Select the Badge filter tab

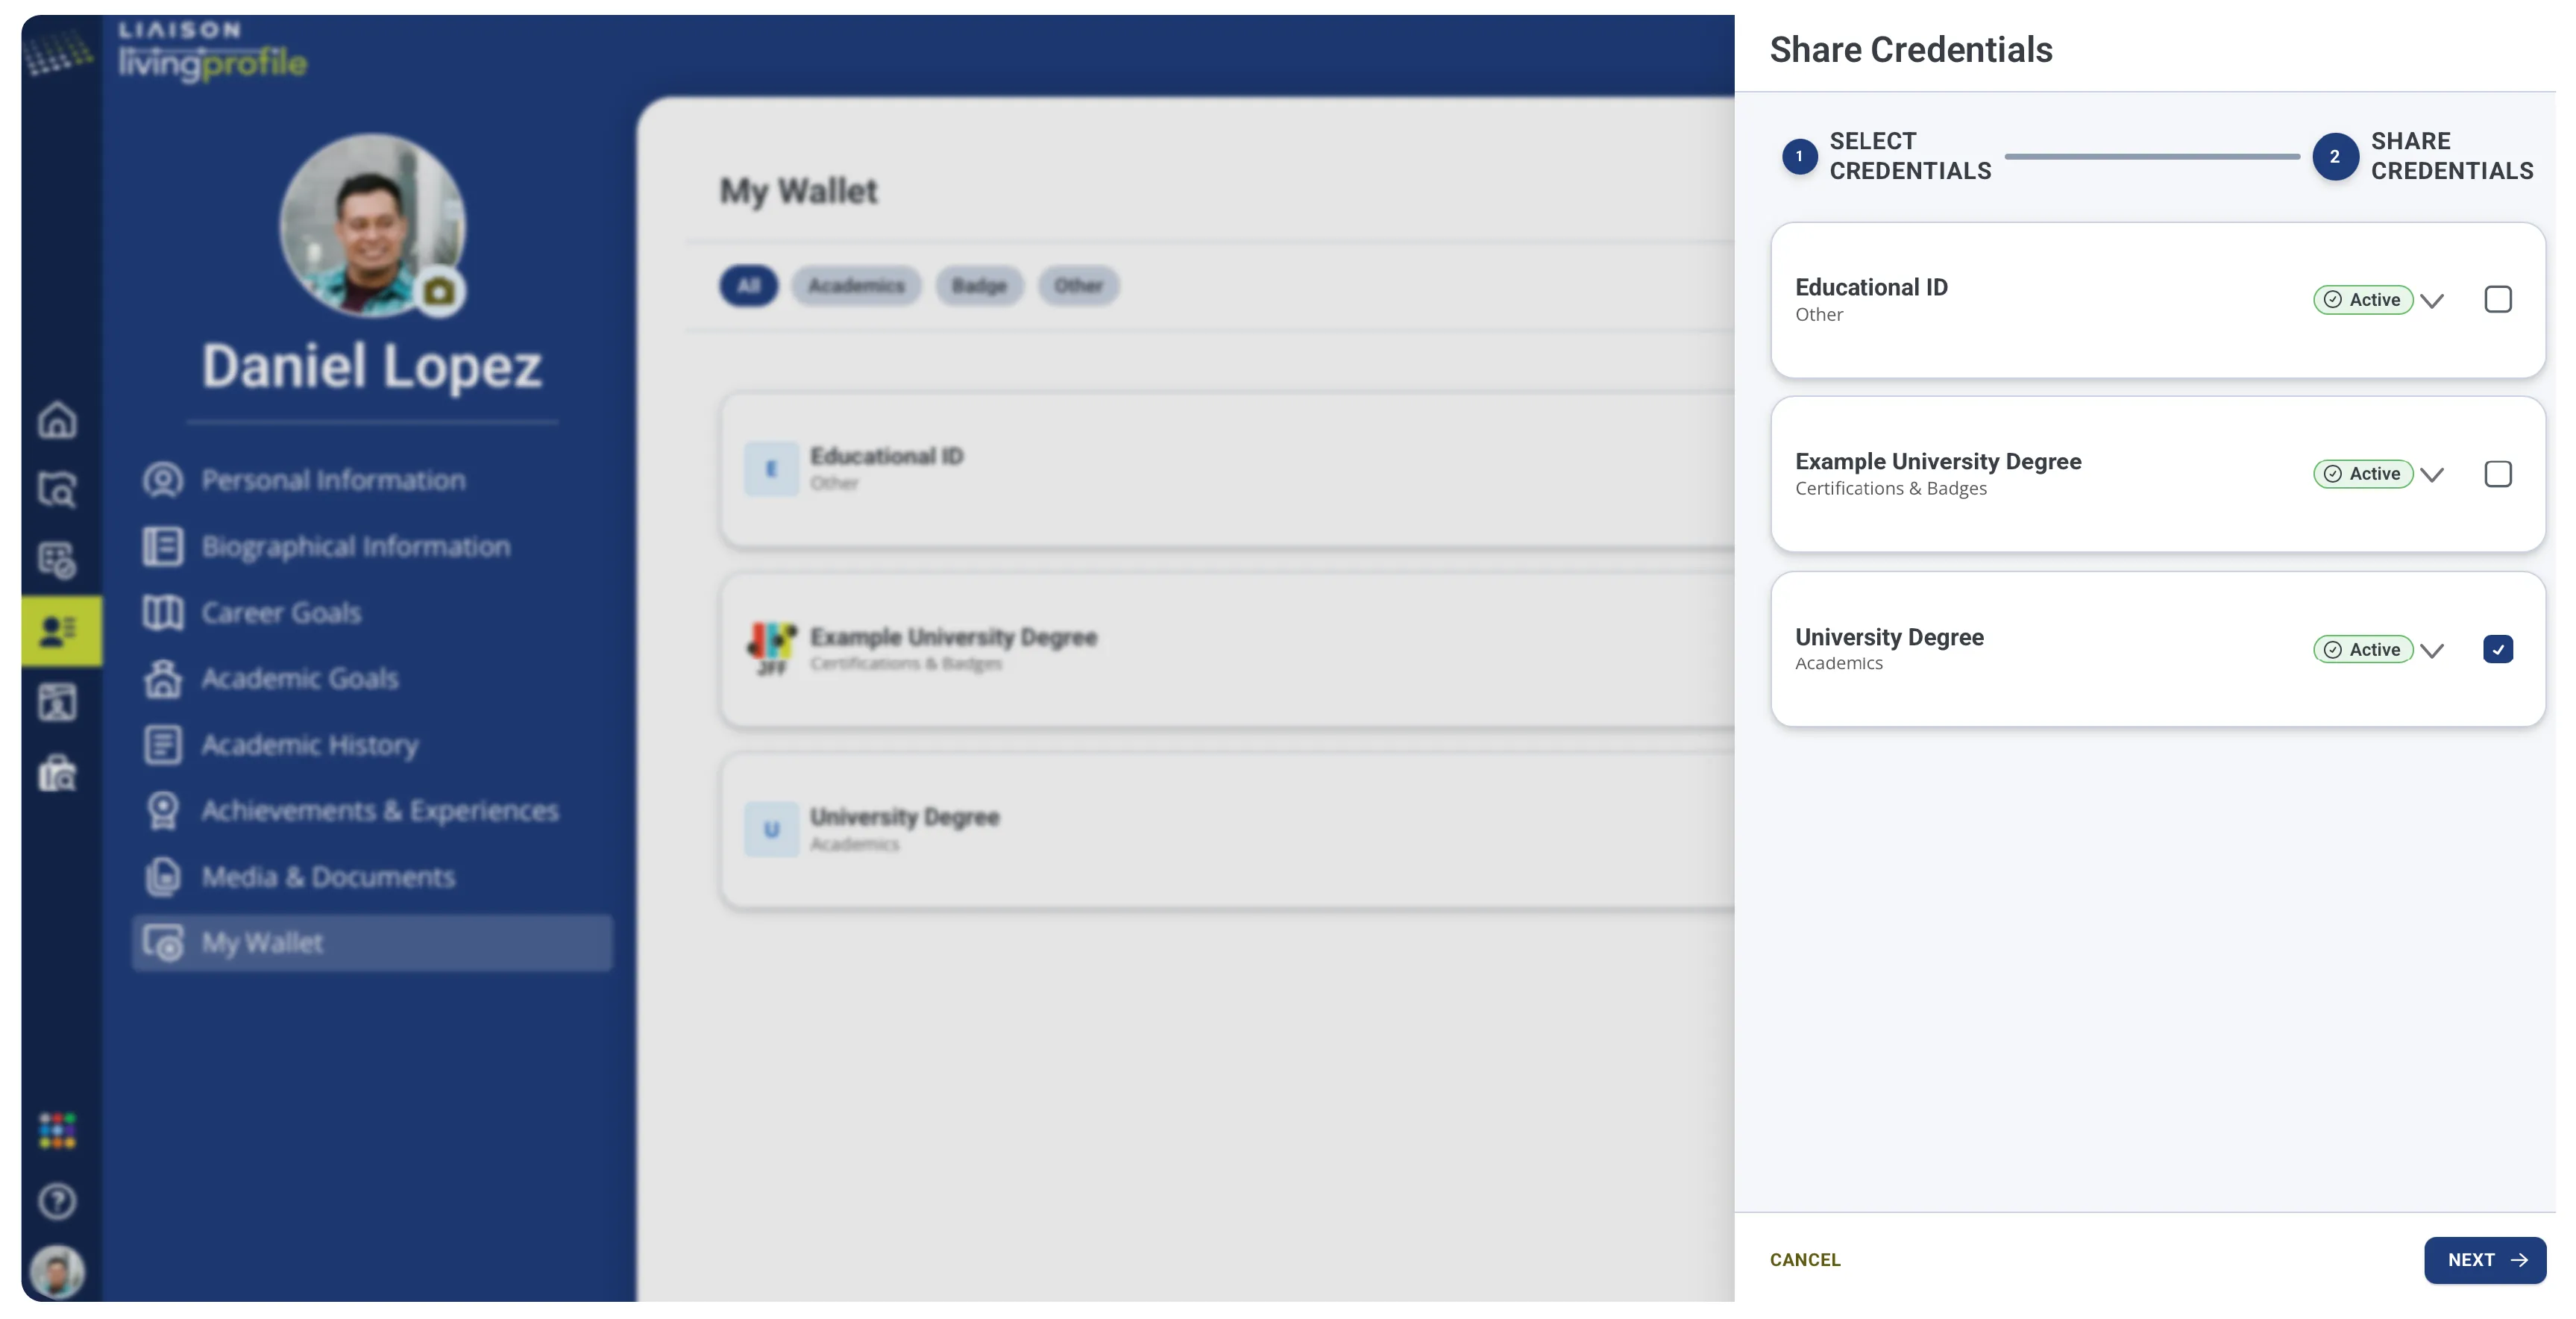click(x=979, y=286)
